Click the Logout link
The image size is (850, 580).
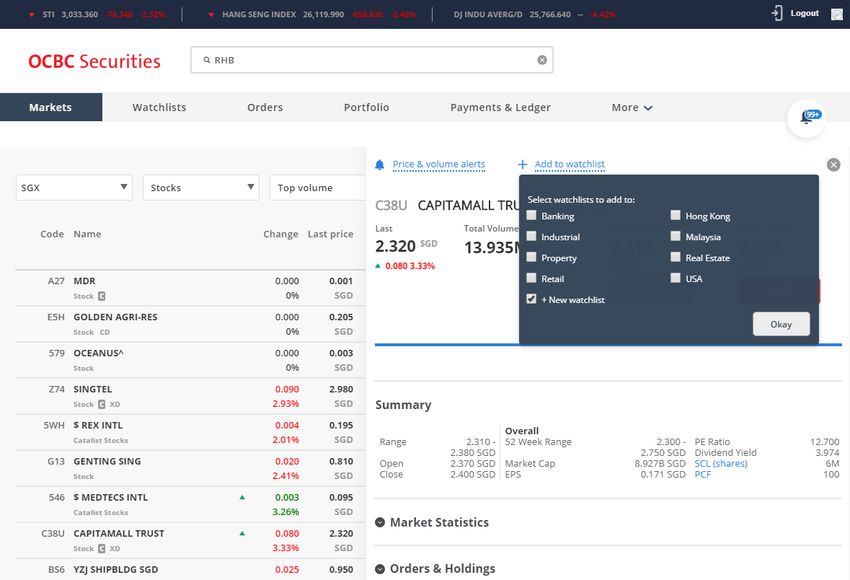[x=804, y=14]
